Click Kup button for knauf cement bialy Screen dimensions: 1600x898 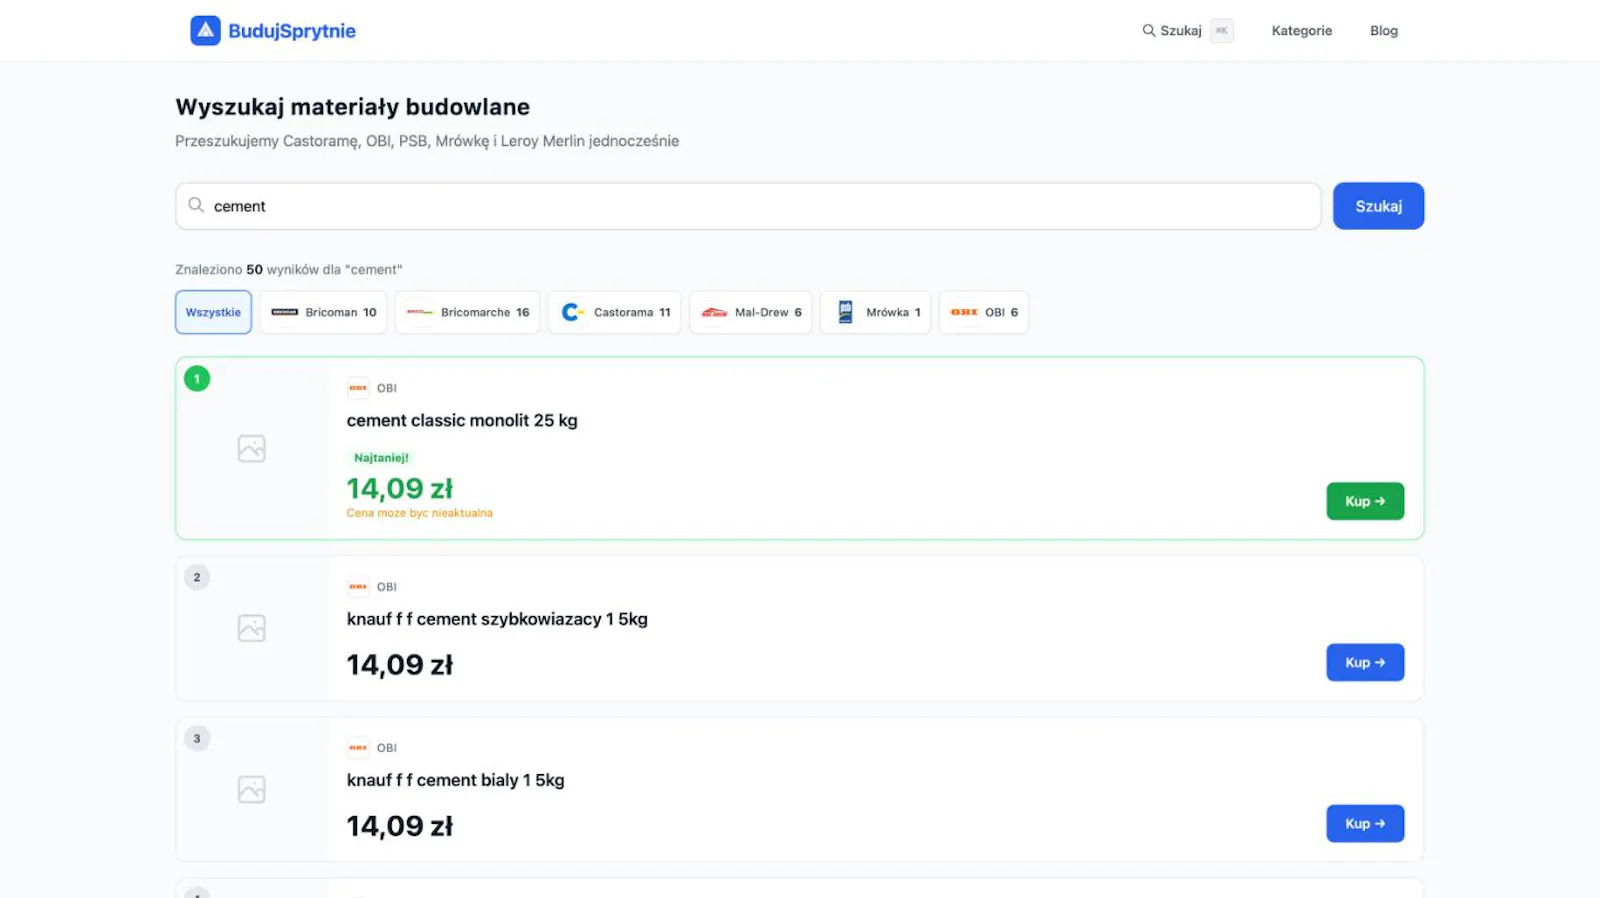coord(1365,824)
